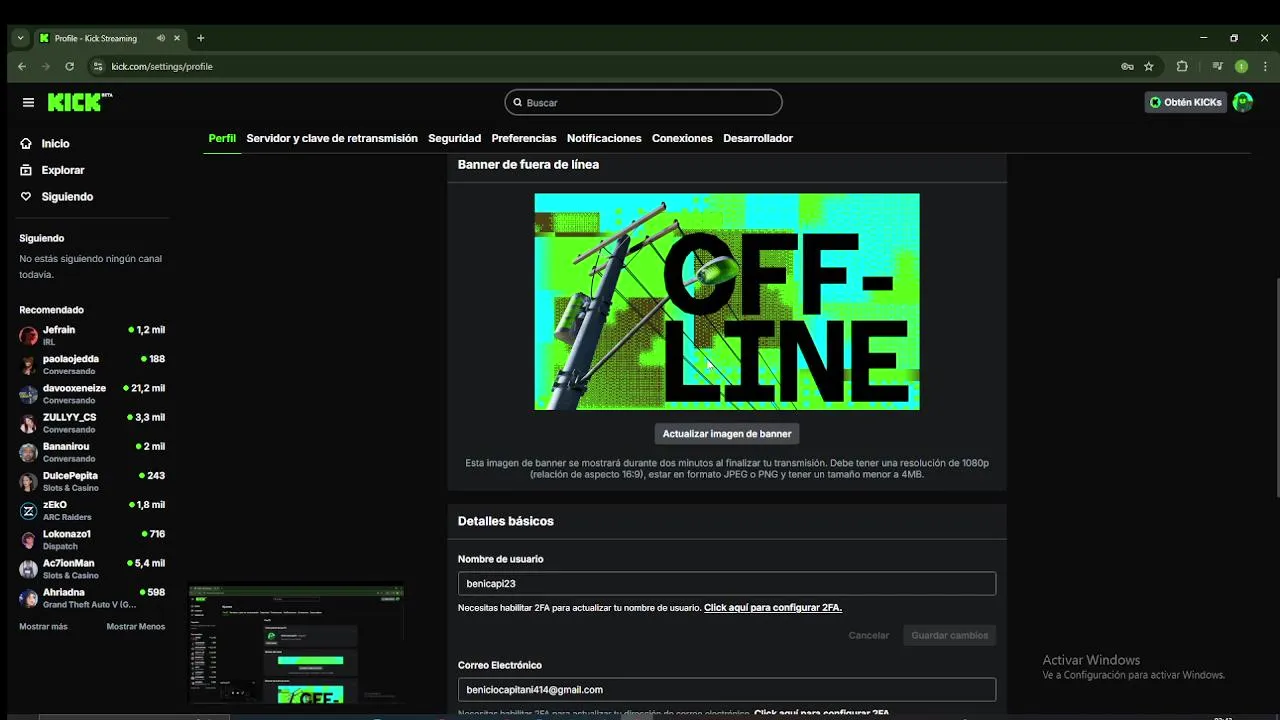
Task: Select the Perfil tab
Action: click(x=222, y=138)
